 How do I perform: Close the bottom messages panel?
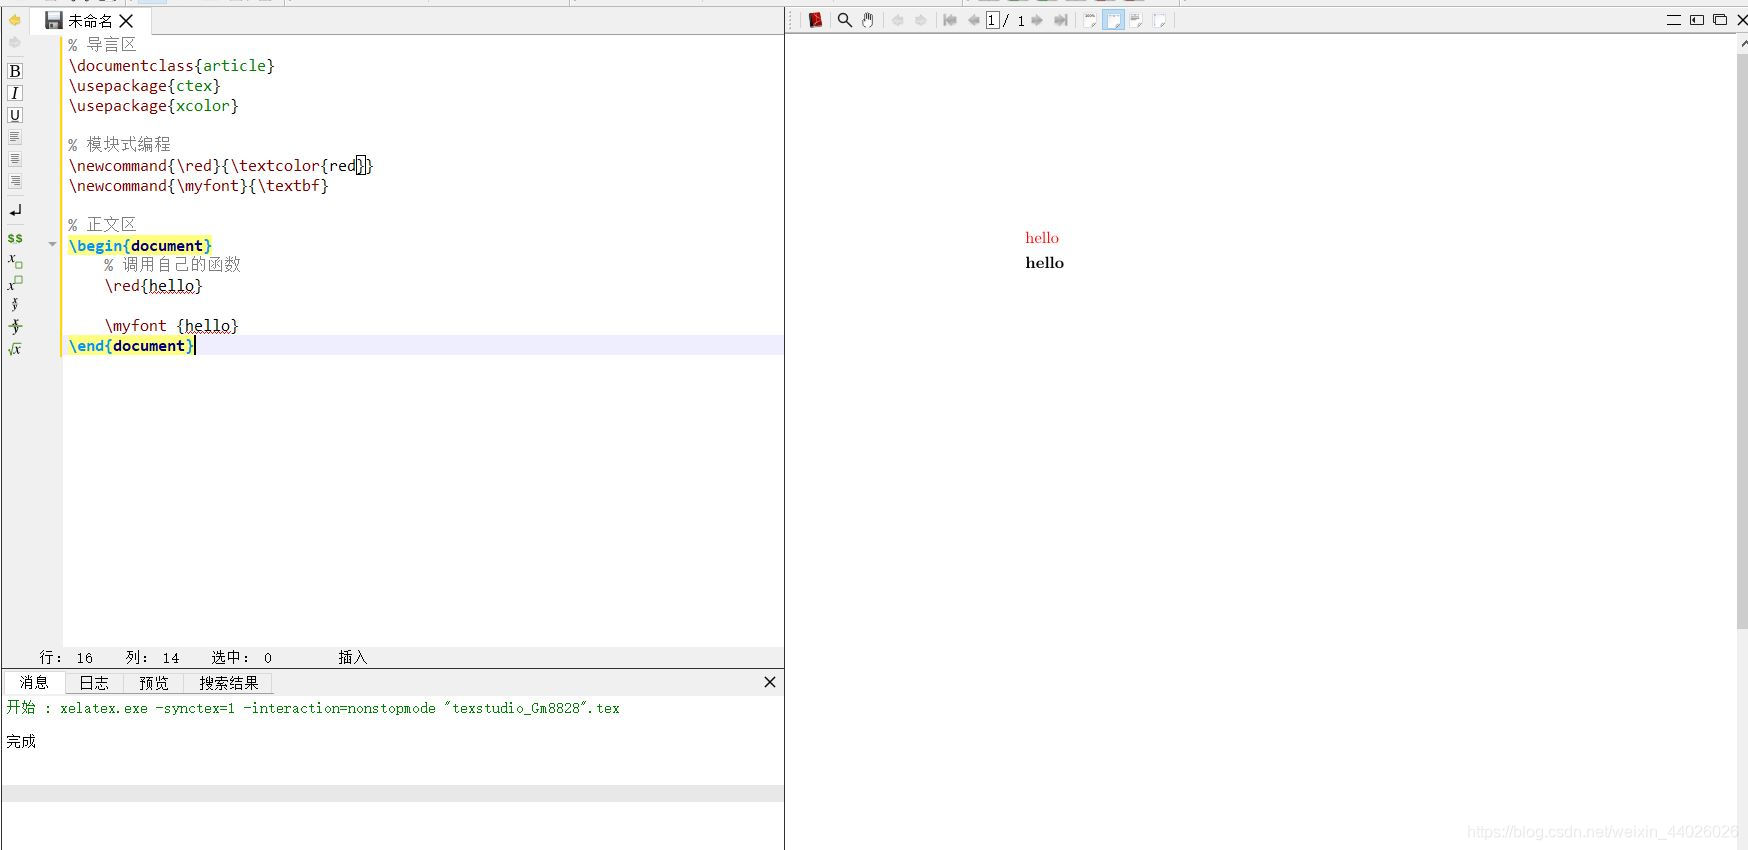pyautogui.click(x=770, y=682)
